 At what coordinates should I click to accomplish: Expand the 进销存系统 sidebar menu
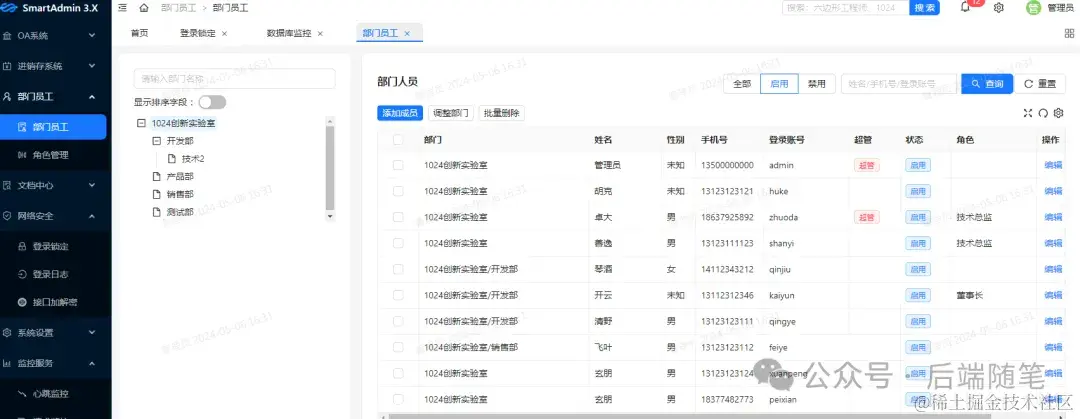tap(53, 66)
